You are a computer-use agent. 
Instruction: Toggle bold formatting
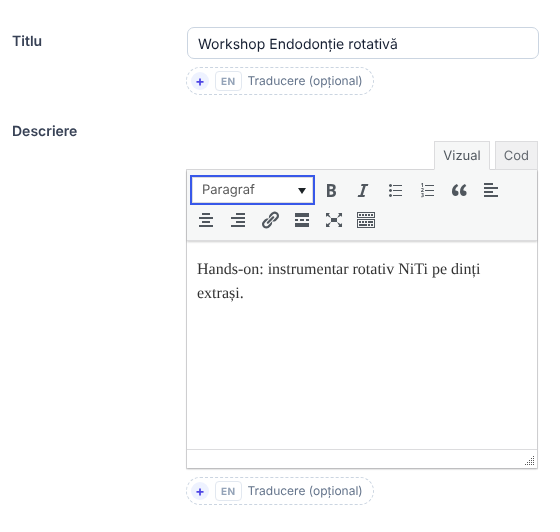tap(331, 190)
